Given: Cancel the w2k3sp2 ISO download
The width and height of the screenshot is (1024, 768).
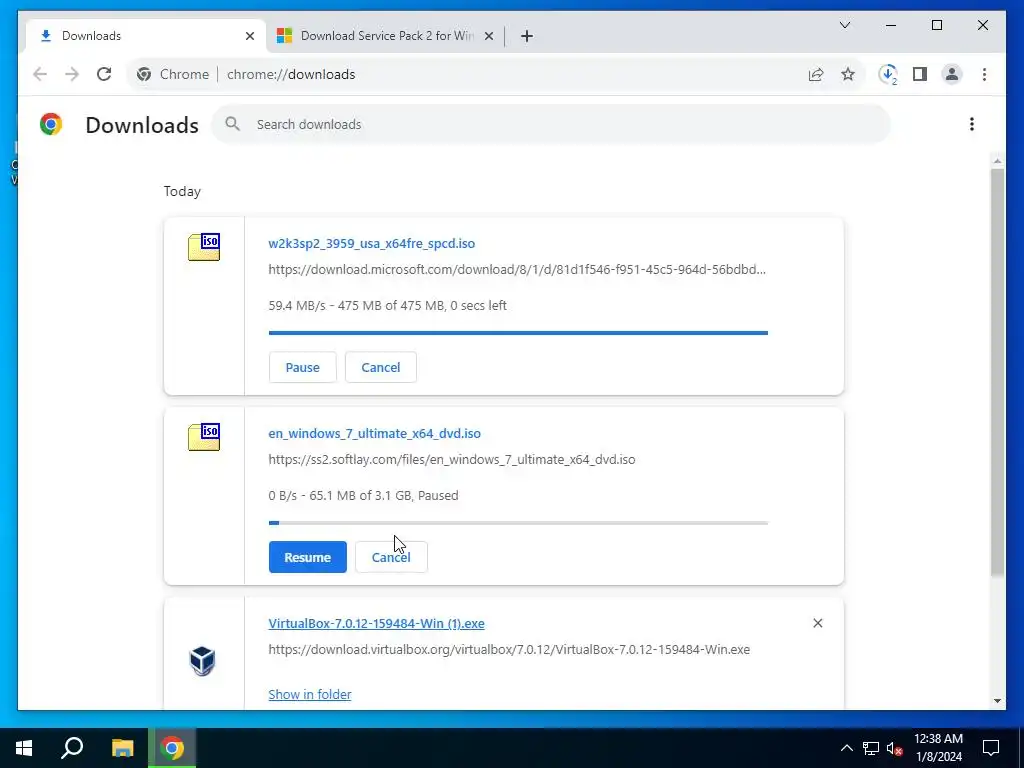Looking at the screenshot, I should tap(381, 367).
